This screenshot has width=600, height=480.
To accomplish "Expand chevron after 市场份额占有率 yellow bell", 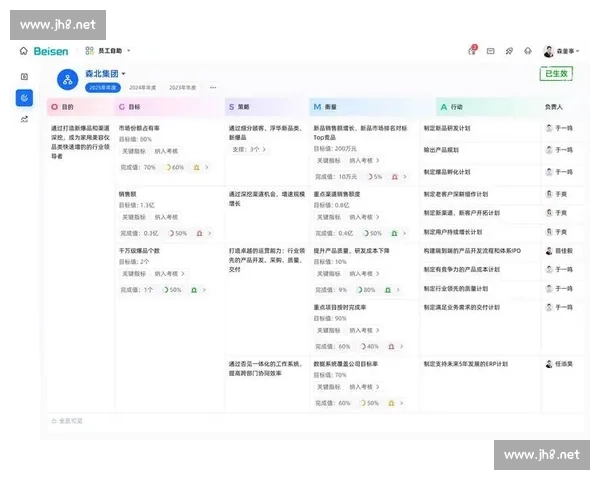I will tap(207, 167).
